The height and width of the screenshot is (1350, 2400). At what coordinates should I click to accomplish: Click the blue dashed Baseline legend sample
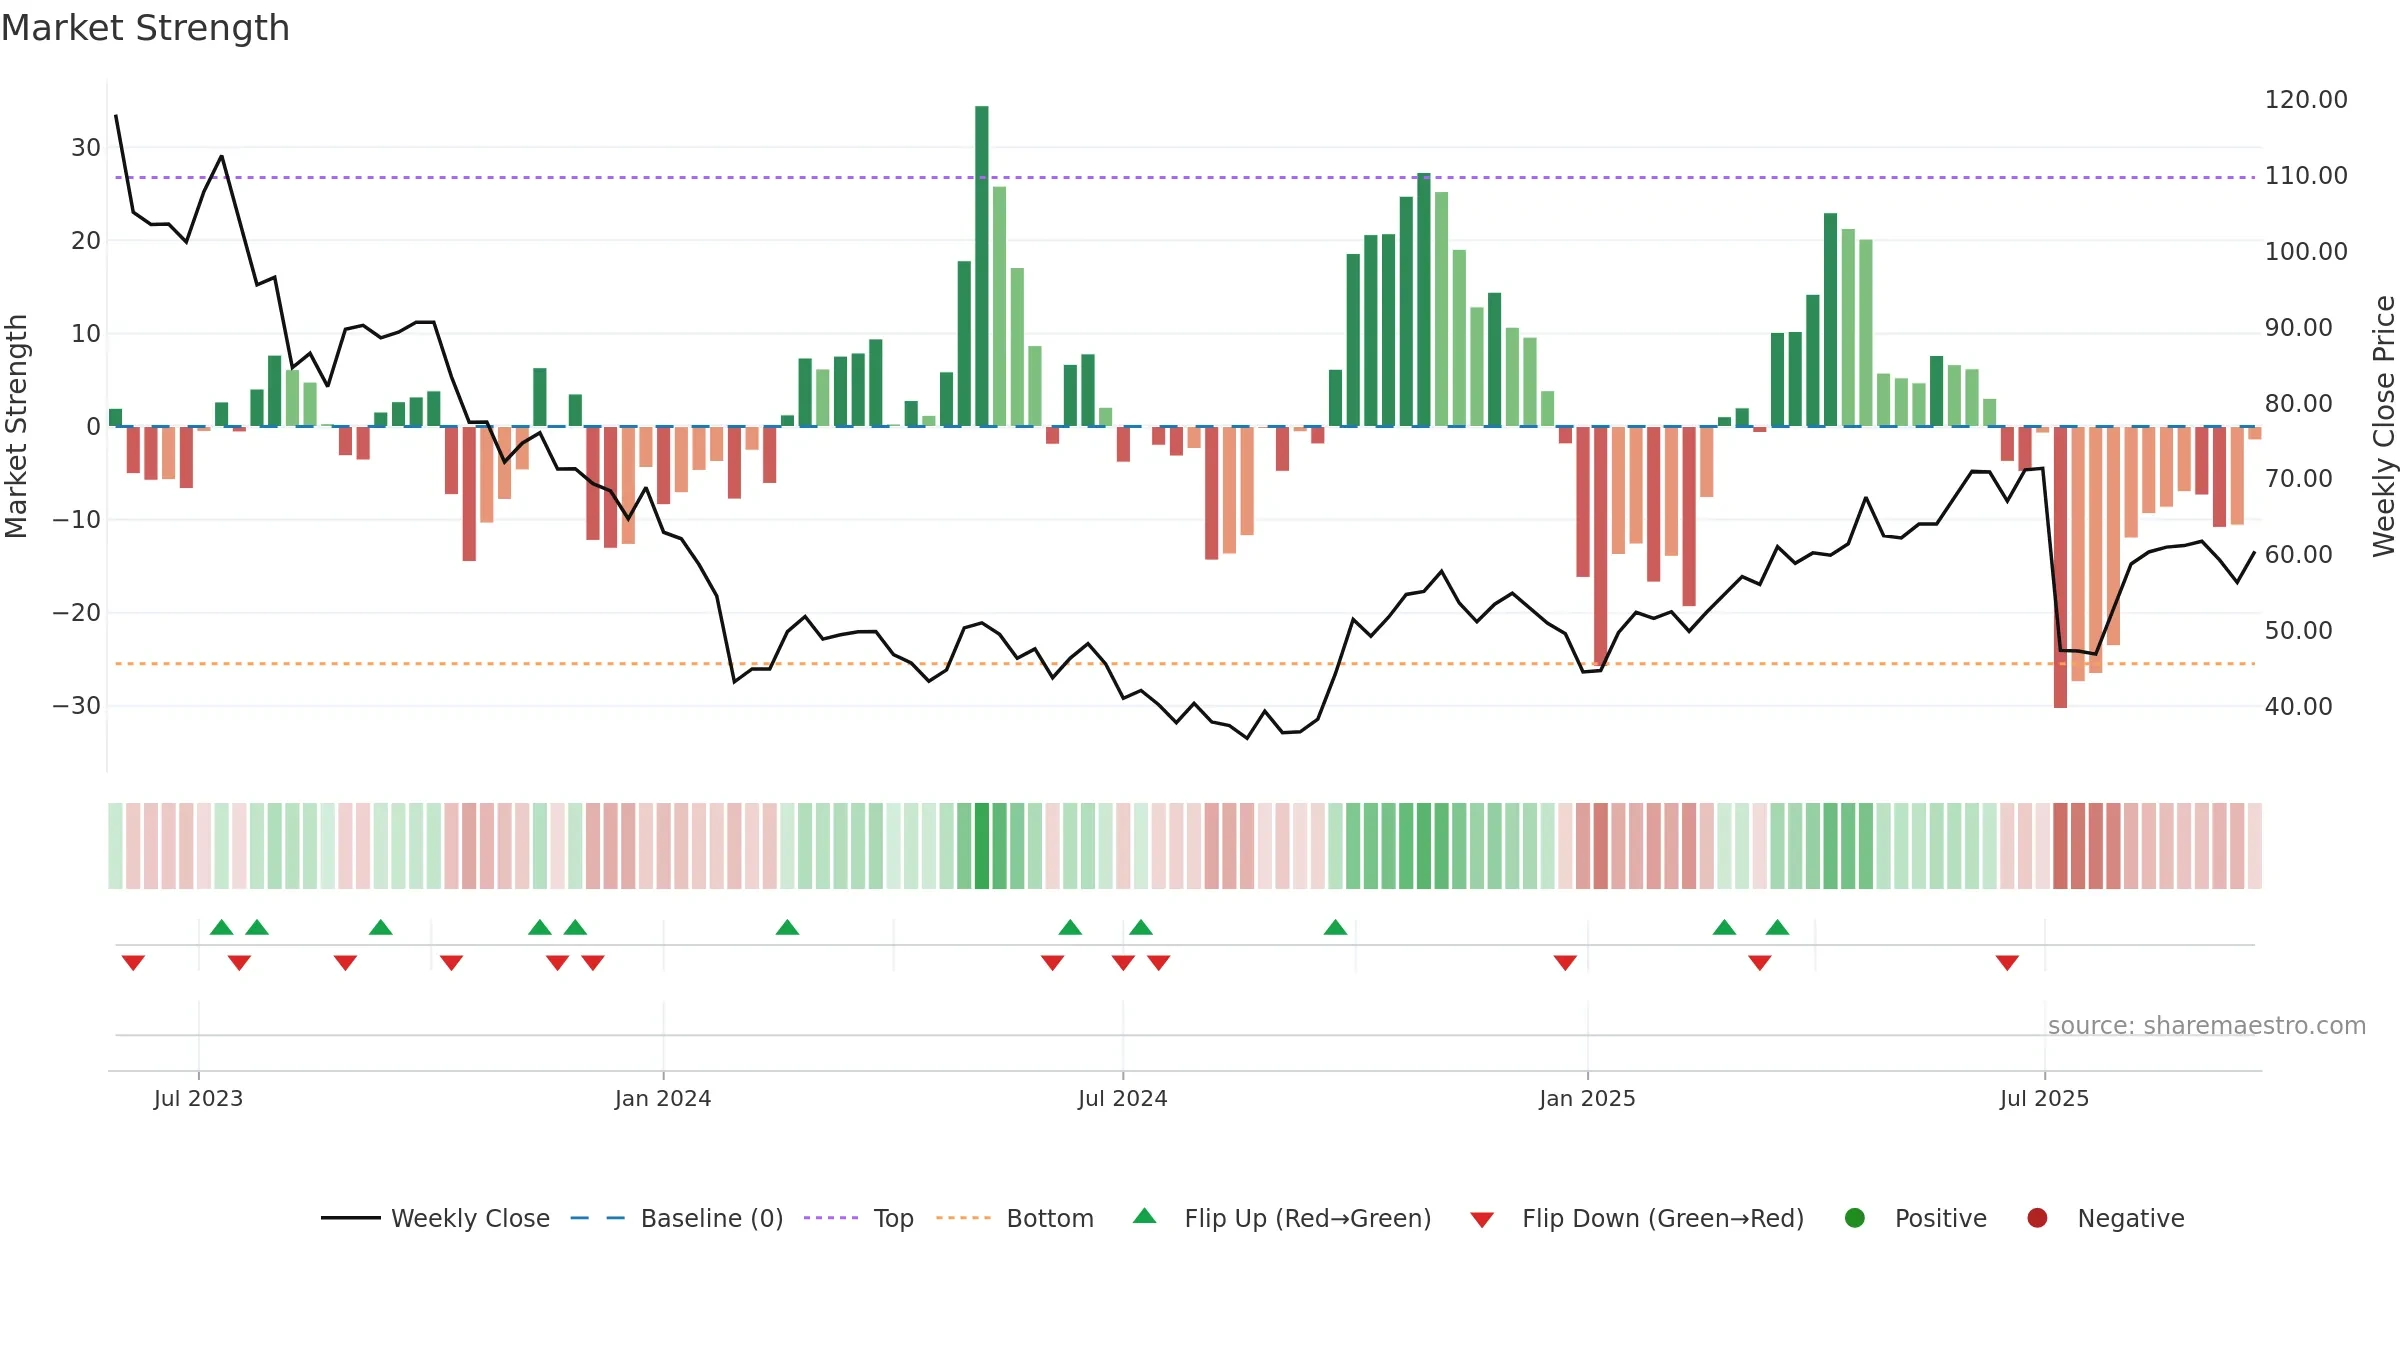(598, 1218)
